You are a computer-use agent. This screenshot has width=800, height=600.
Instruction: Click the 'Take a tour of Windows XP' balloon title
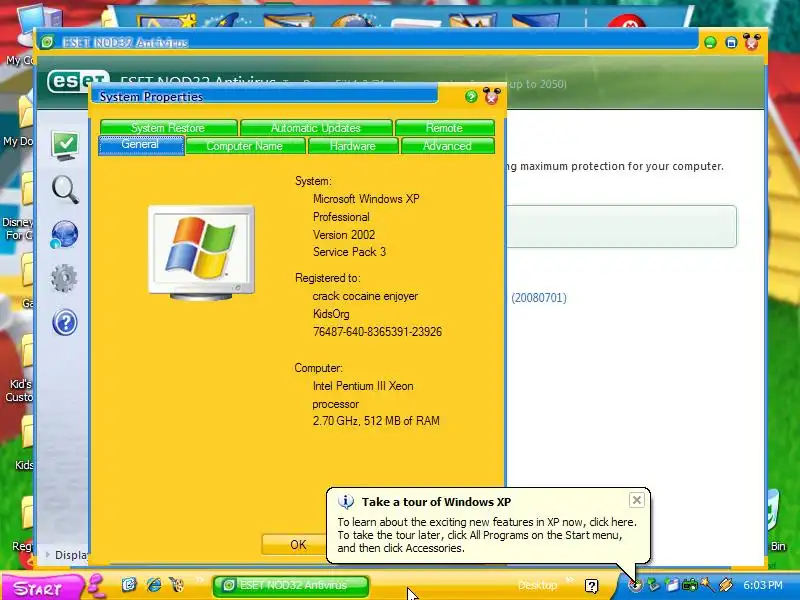436,502
